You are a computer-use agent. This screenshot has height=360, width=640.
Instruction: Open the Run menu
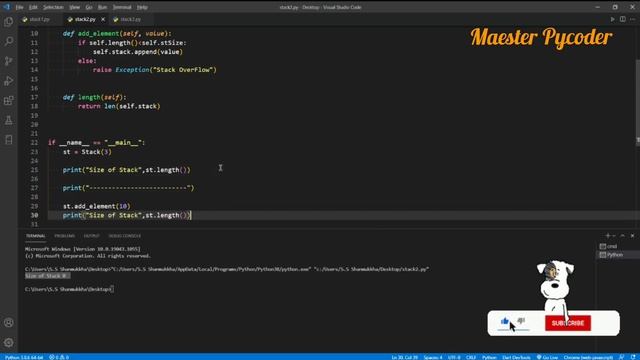point(102,7)
